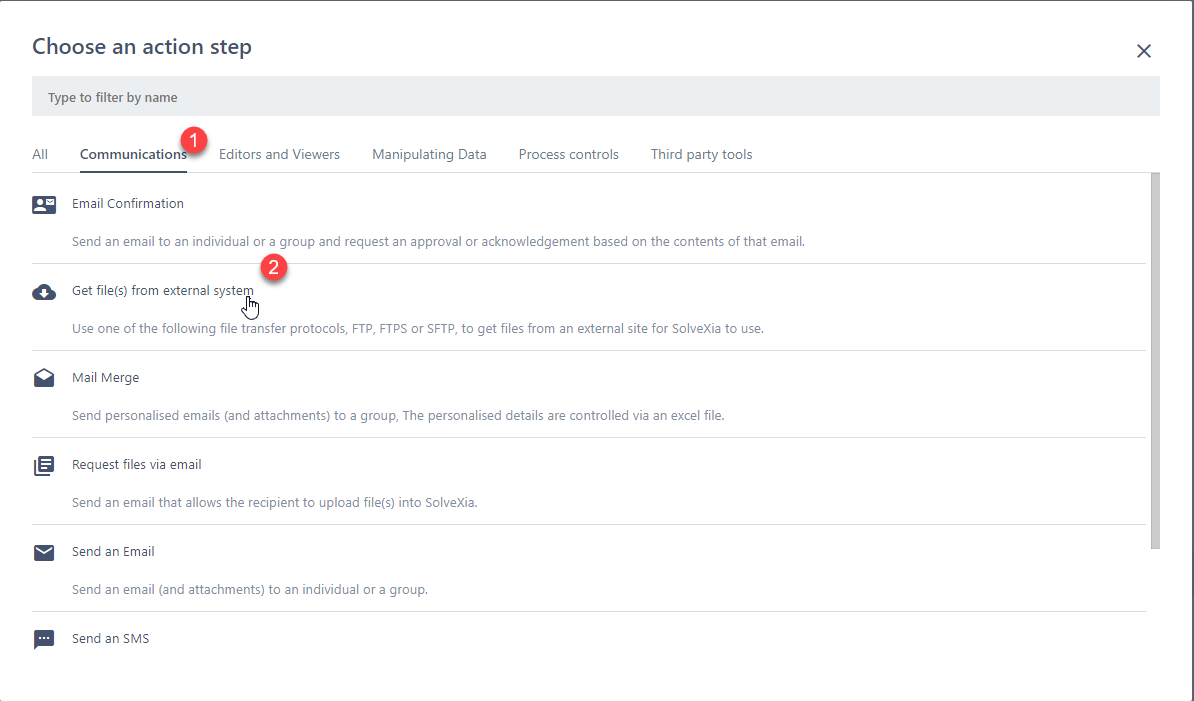Switch to the Manipulating Data tab
This screenshot has width=1194, height=701.
429,155
